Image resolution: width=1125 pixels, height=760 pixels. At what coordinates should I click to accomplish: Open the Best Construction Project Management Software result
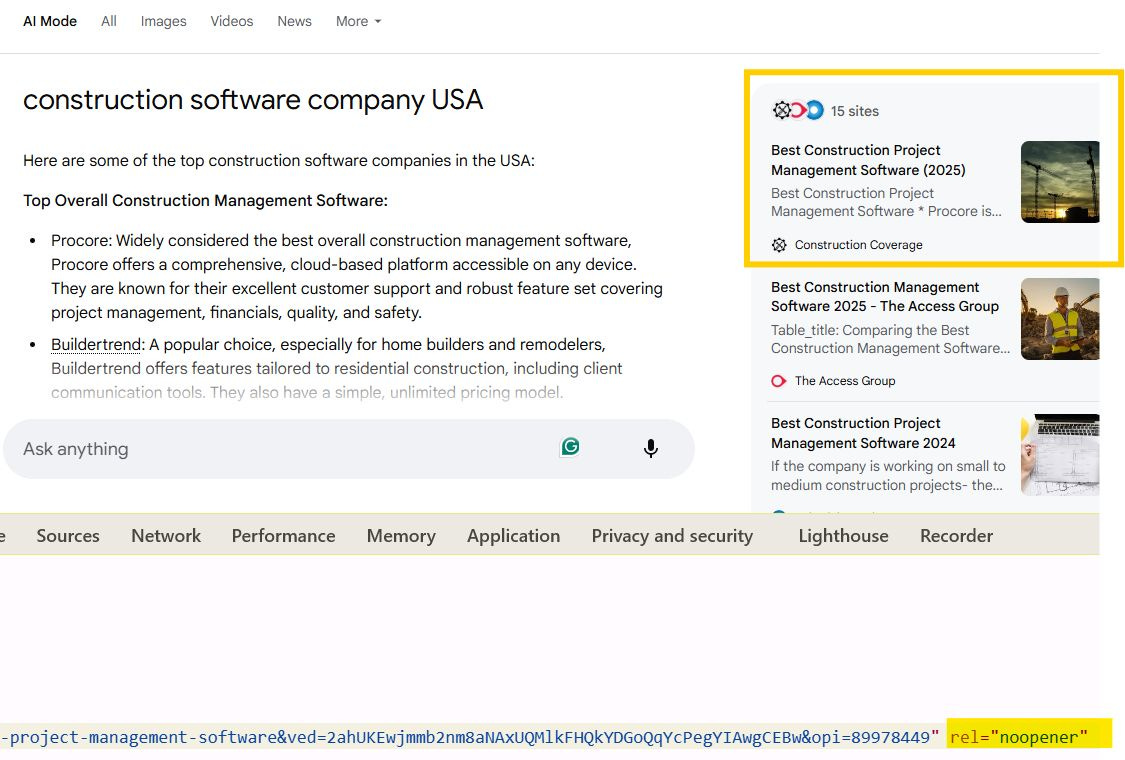tap(866, 160)
